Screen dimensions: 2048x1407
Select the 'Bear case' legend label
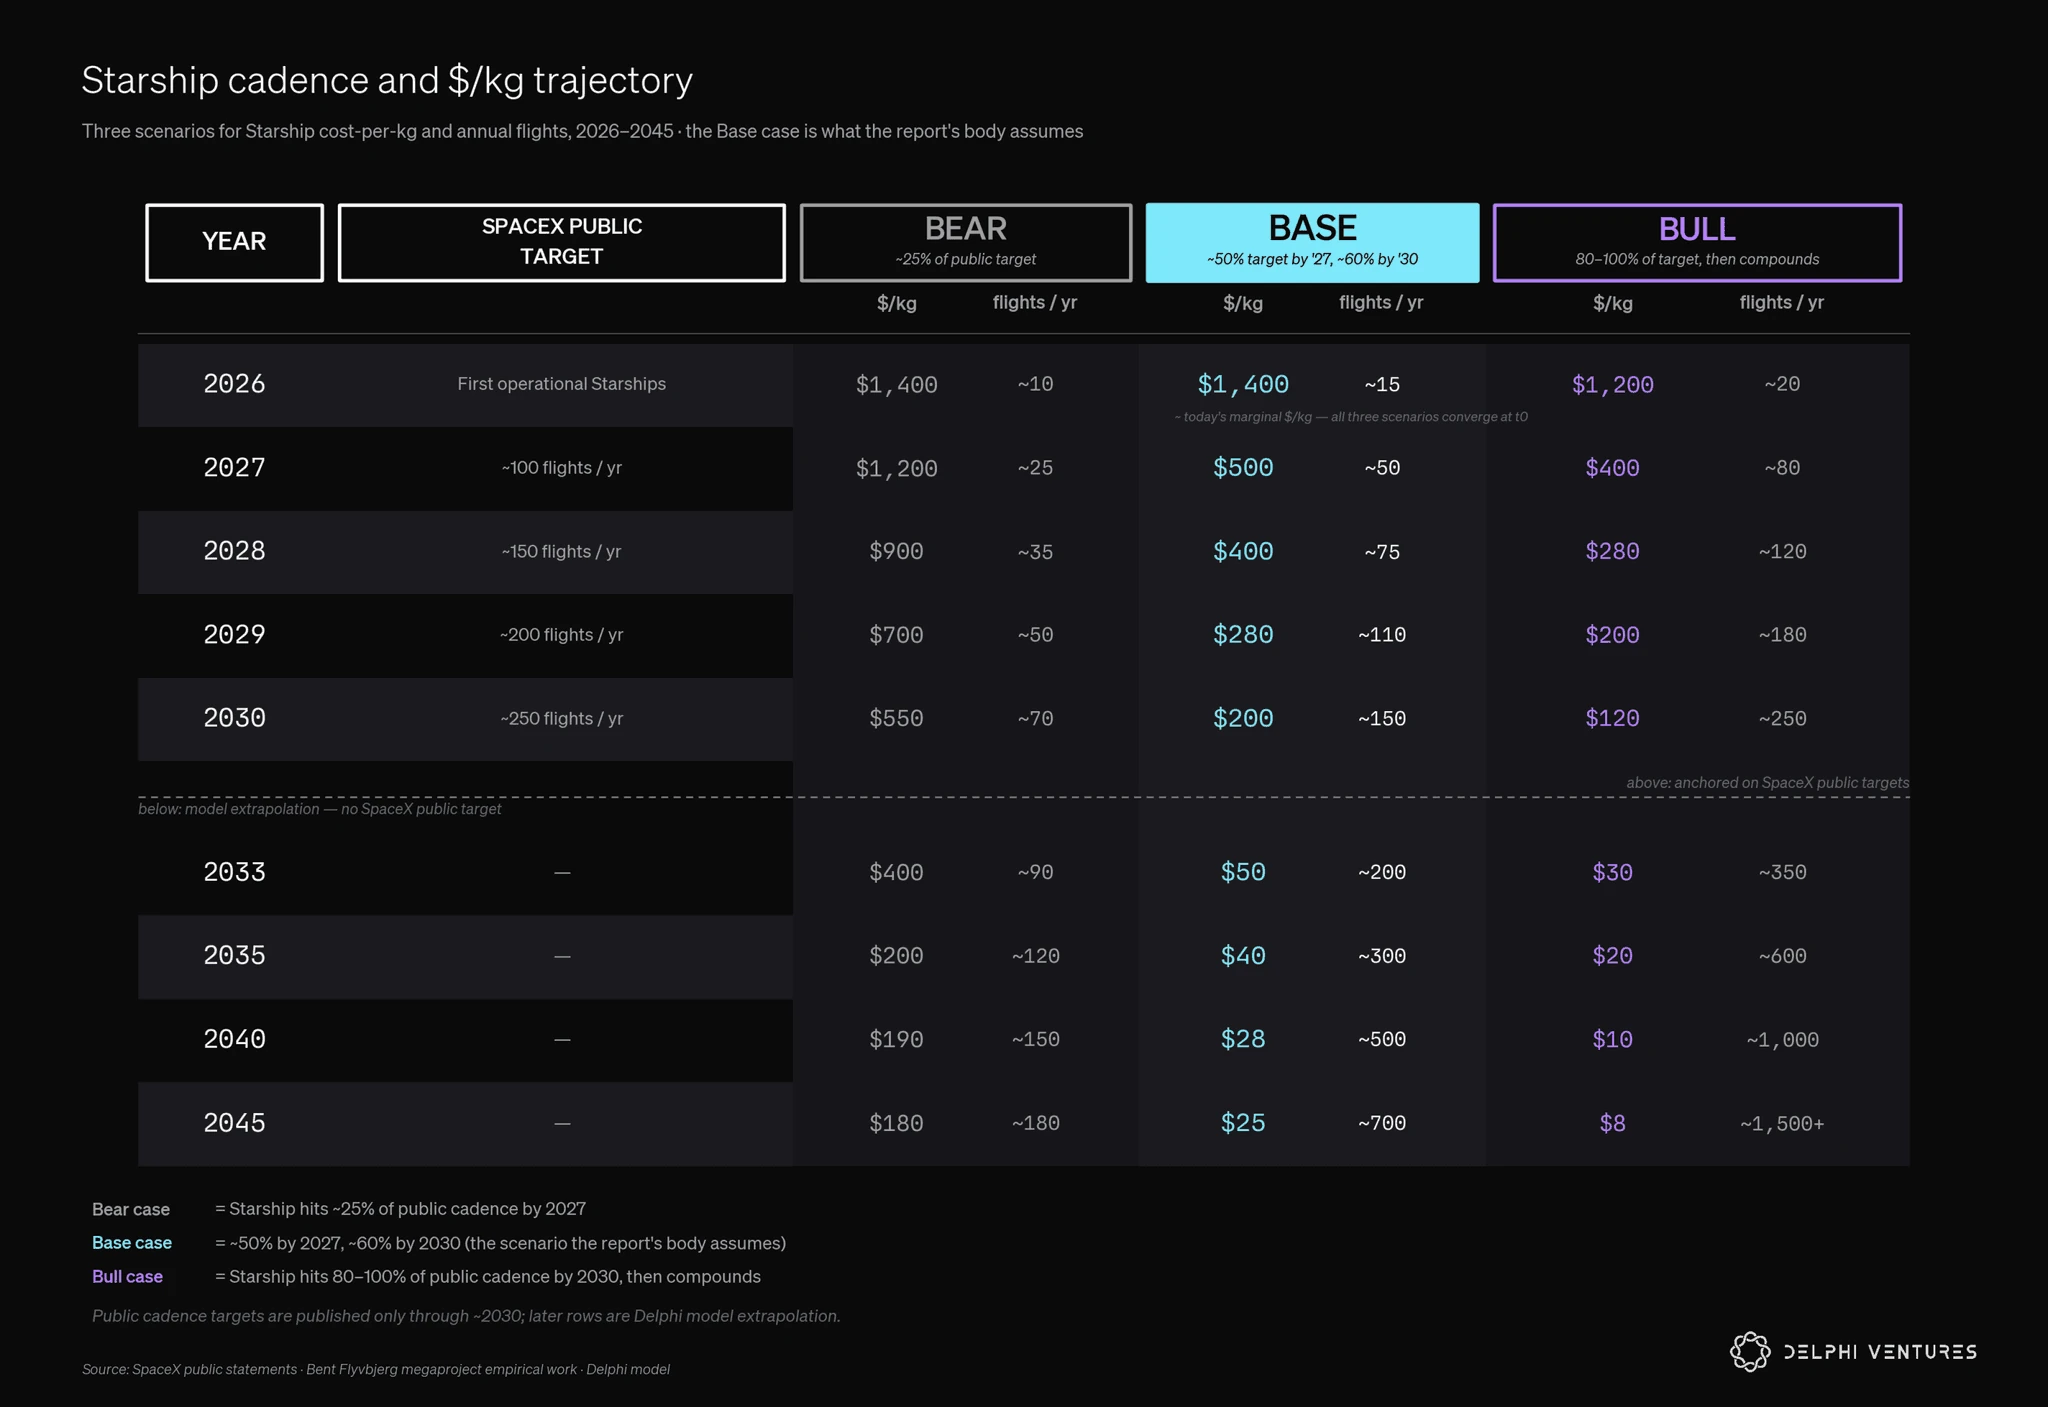(x=131, y=1209)
